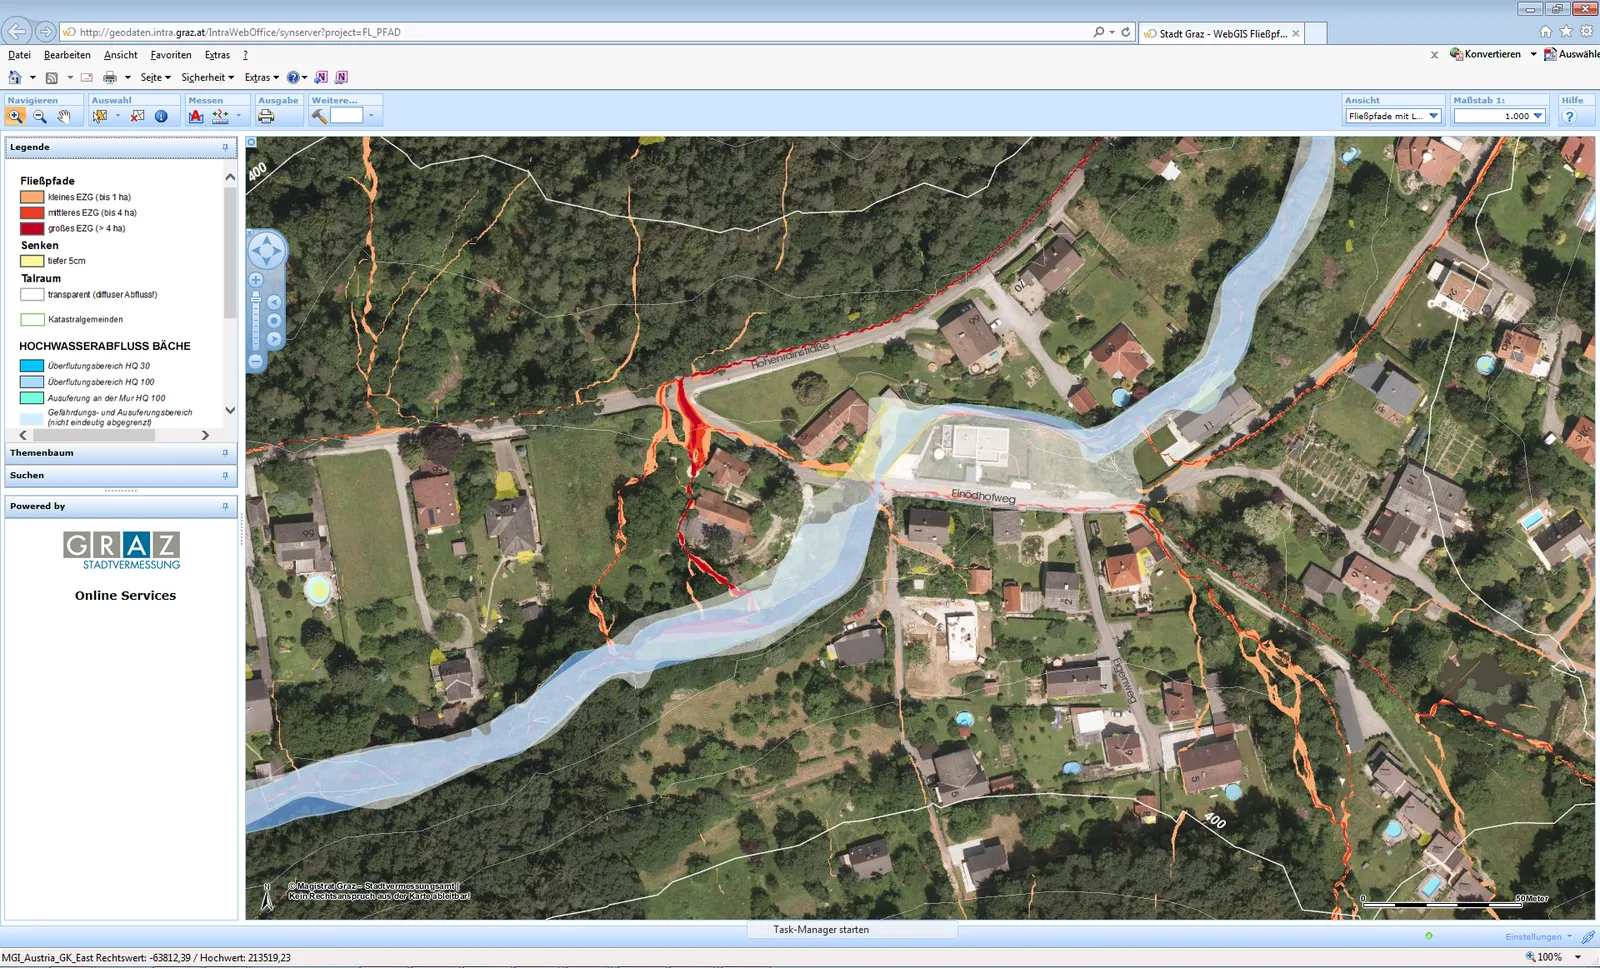Zoom out with the map minus button
The image size is (1600, 968).
(256, 360)
